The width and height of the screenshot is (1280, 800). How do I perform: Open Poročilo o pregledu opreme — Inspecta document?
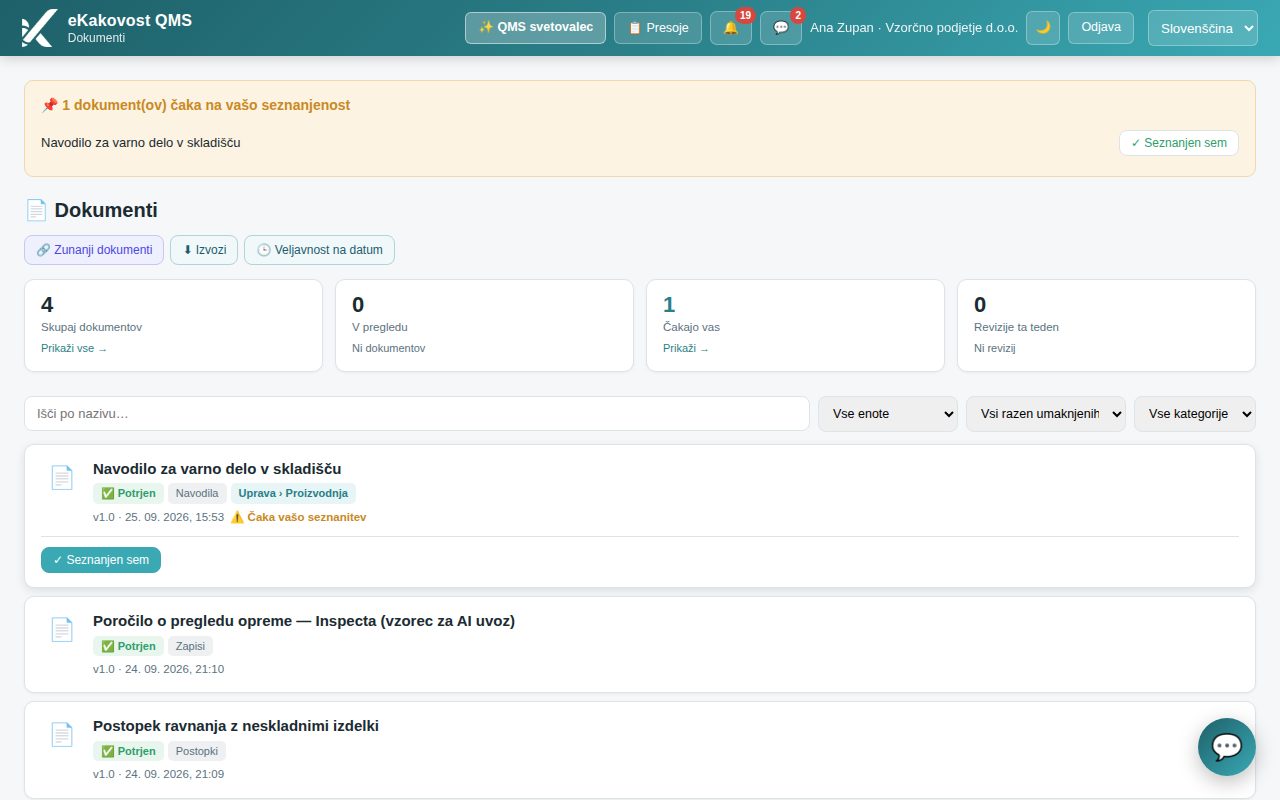point(304,621)
